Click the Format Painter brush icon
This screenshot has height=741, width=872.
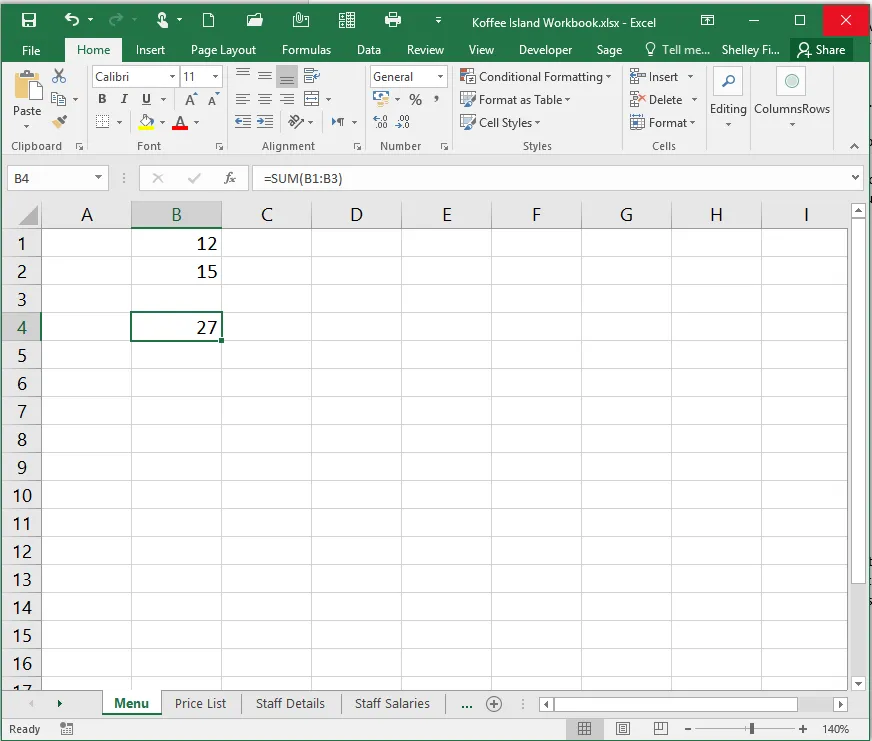(x=59, y=122)
